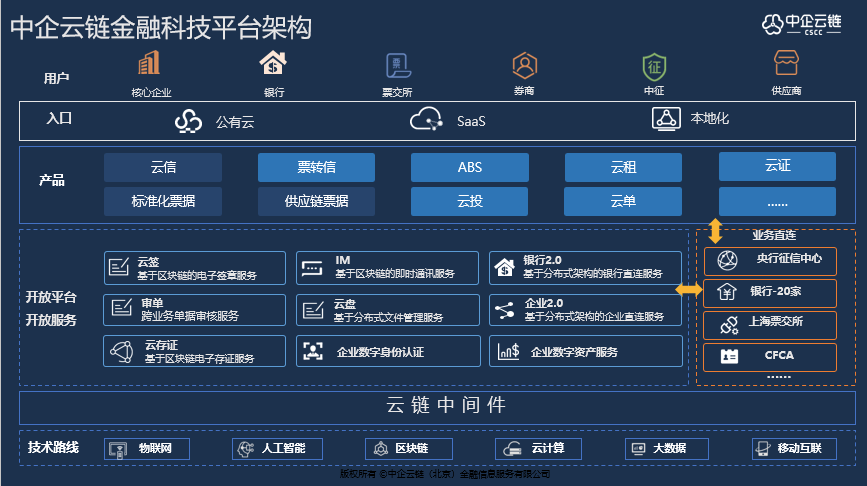Click the IM chat message icon
Screen dimensions: 867x486
point(312,268)
